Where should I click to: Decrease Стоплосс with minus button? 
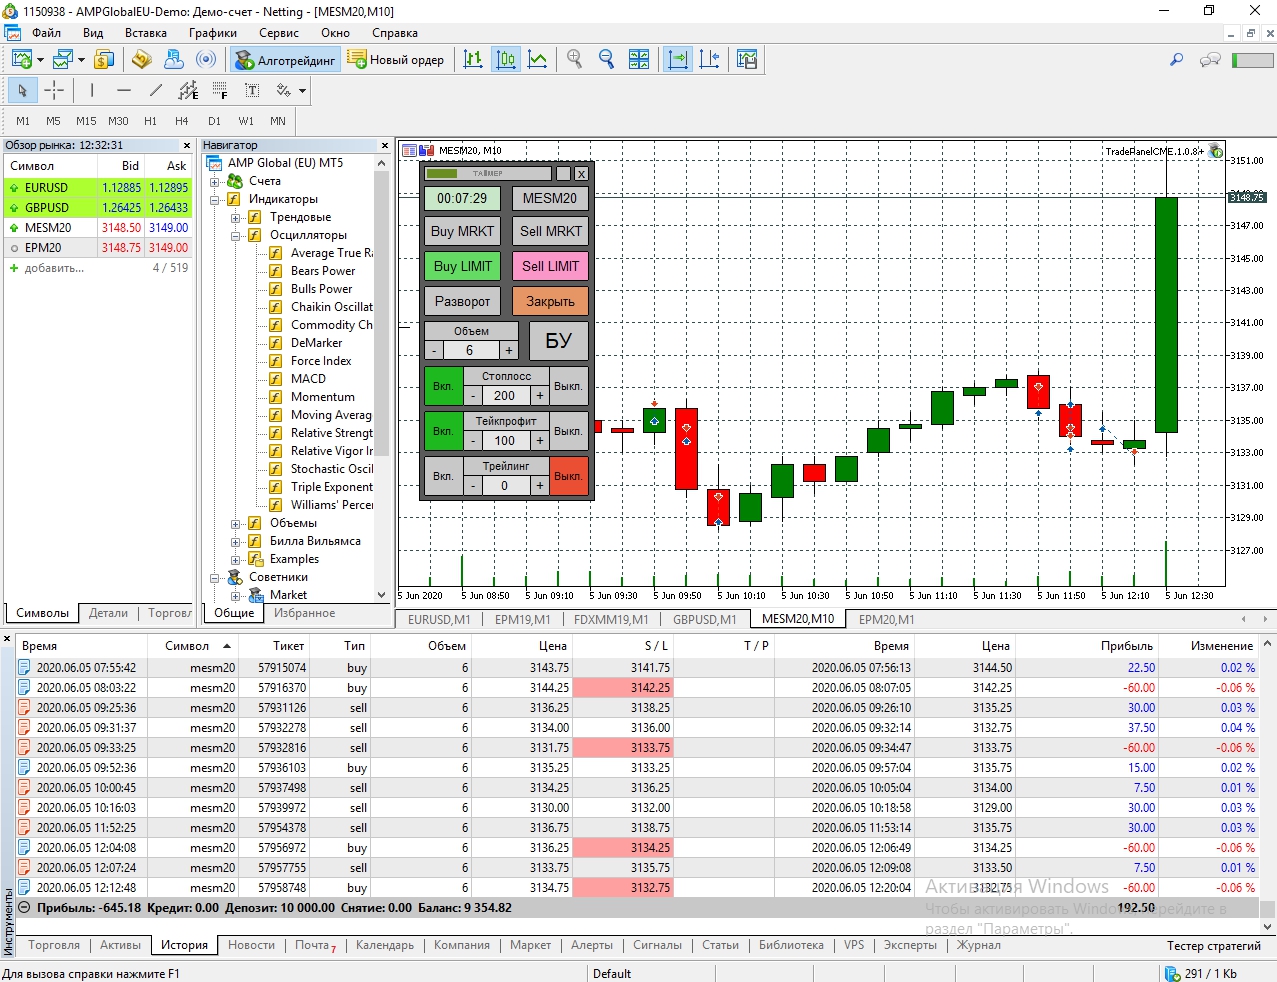pos(474,395)
